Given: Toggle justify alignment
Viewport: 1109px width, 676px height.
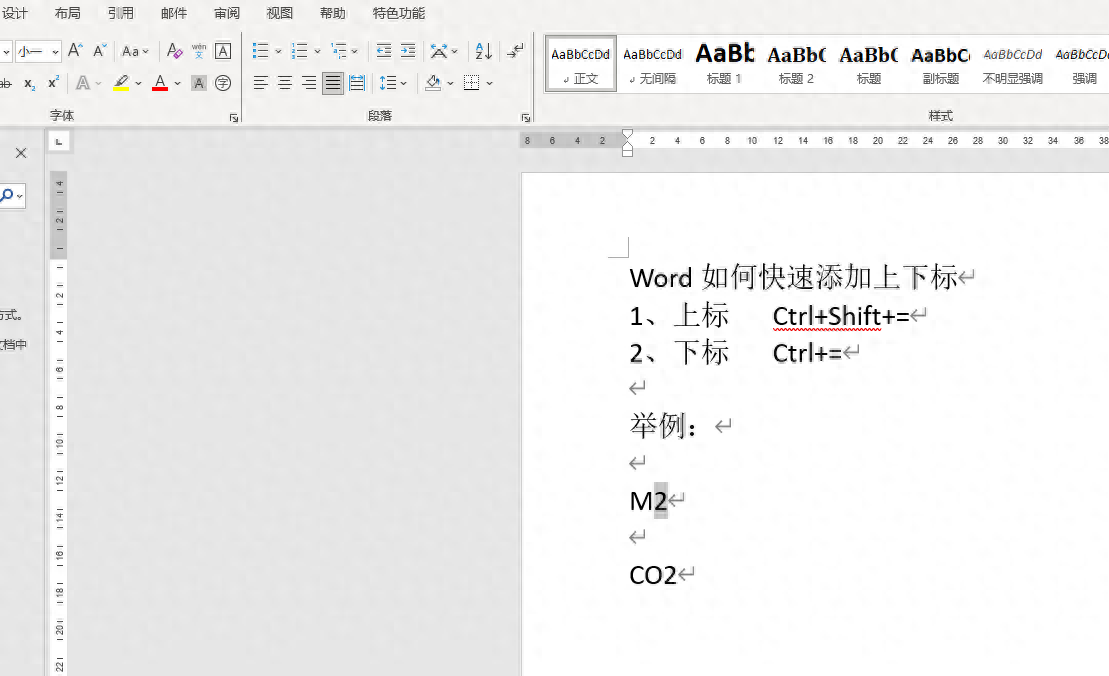Looking at the screenshot, I should 332,83.
